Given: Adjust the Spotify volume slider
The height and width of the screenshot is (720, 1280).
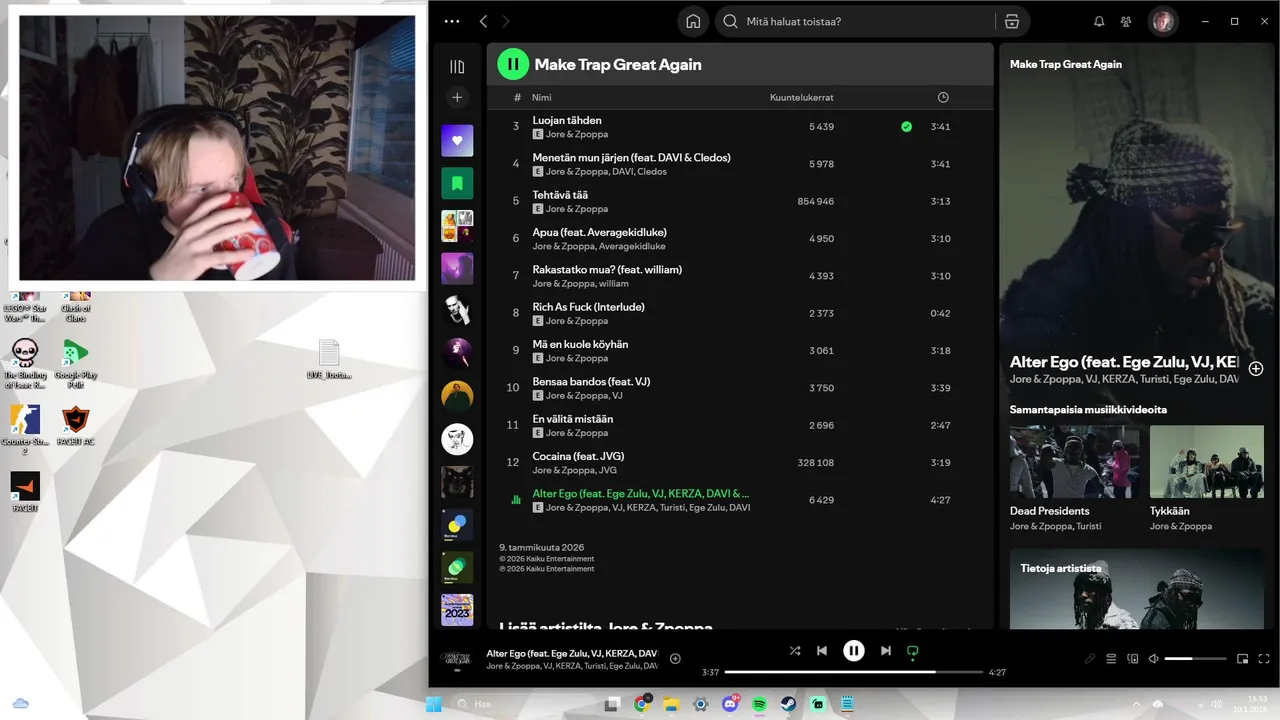Looking at the screenshot, I should (x=1195, y=659).
